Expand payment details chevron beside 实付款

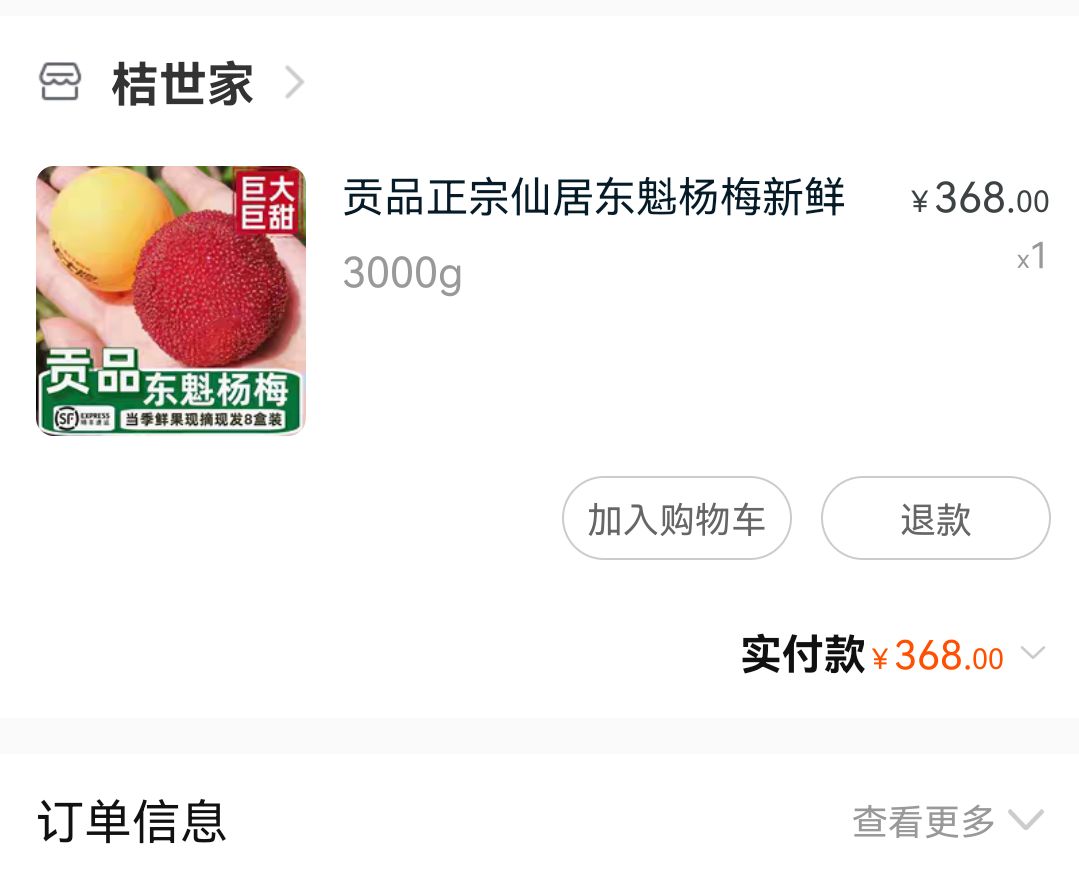click(1034, 652)
